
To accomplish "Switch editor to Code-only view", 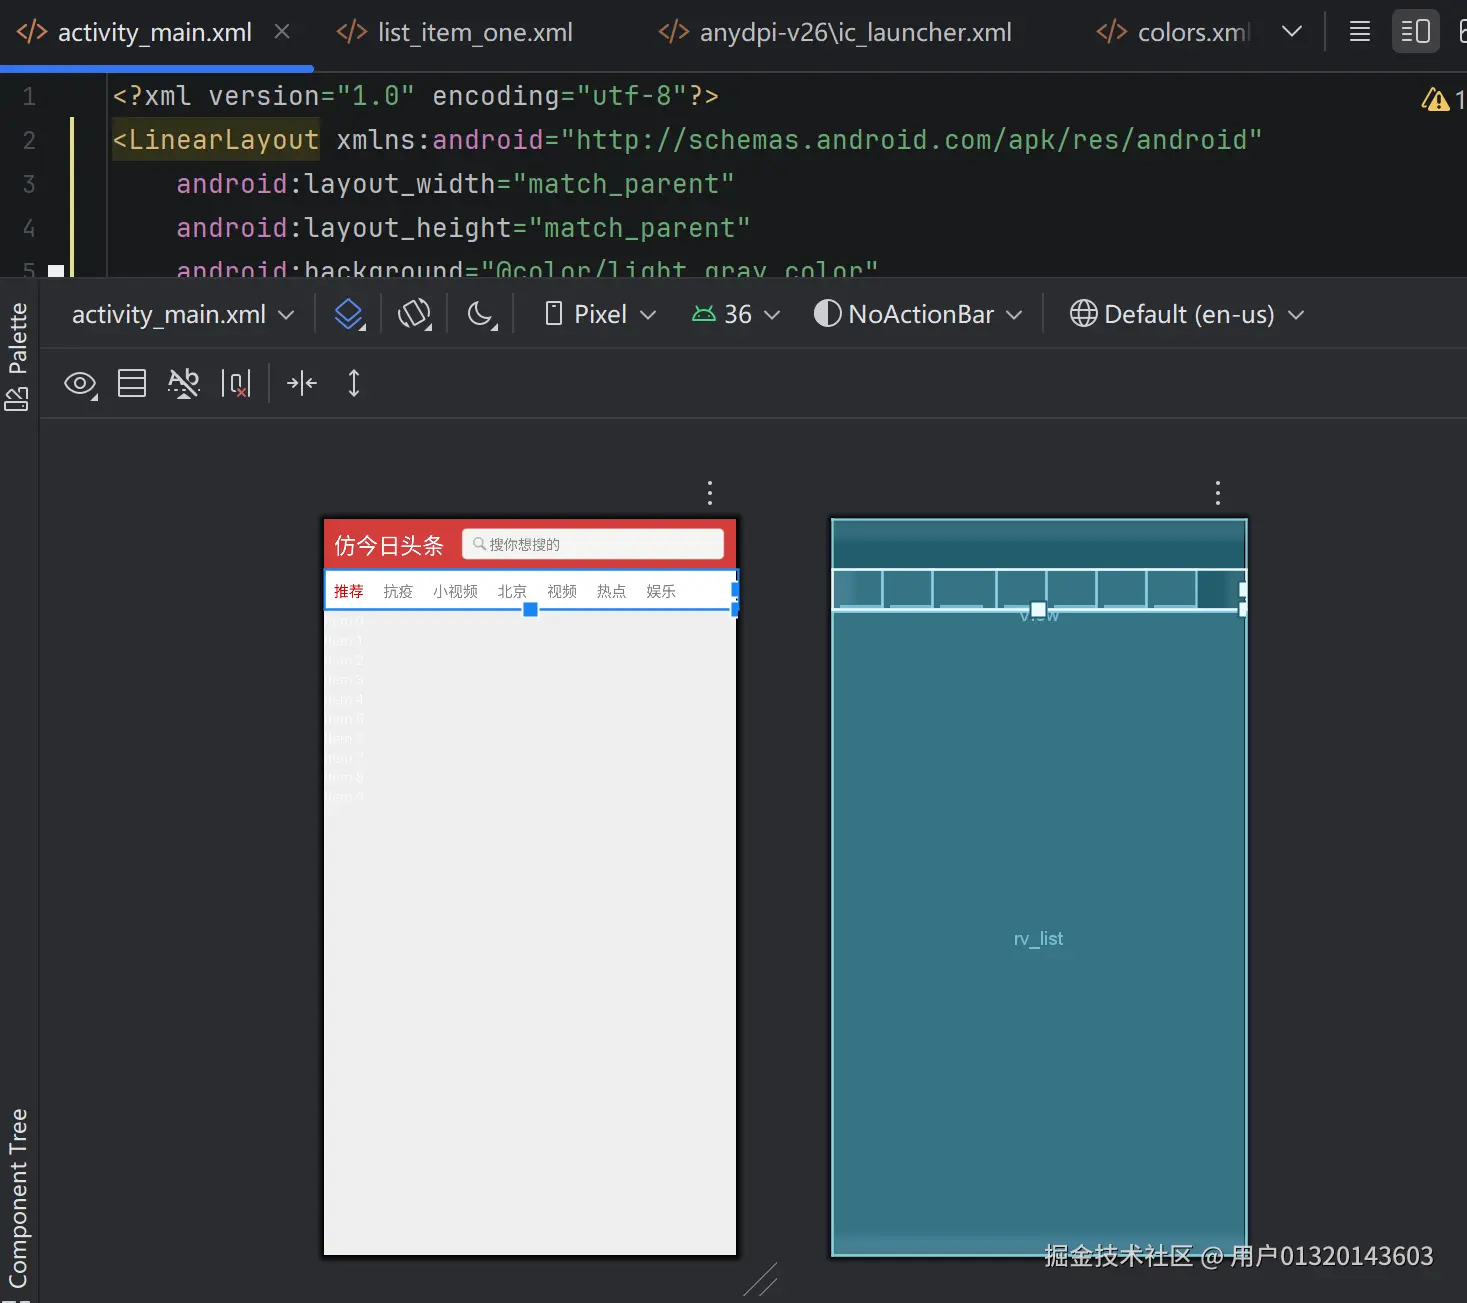I will pos(1359,32).
